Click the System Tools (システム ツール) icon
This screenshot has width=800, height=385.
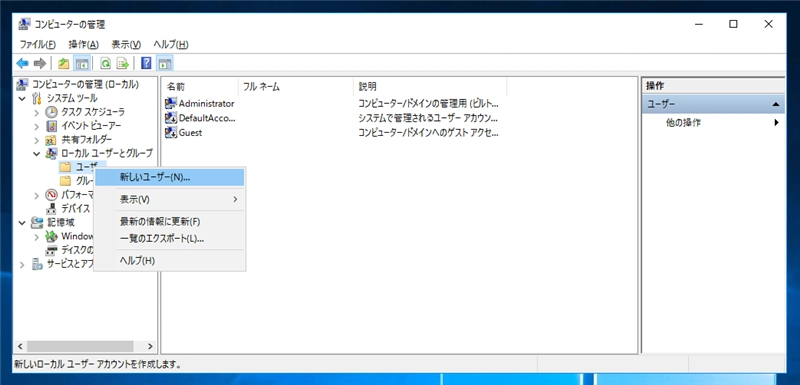click(x=37, y=98)
